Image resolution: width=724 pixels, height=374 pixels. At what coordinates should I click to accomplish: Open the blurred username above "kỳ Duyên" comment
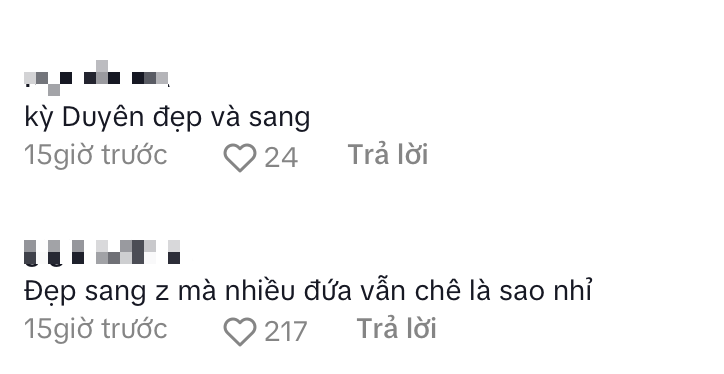tap(97, 78)
